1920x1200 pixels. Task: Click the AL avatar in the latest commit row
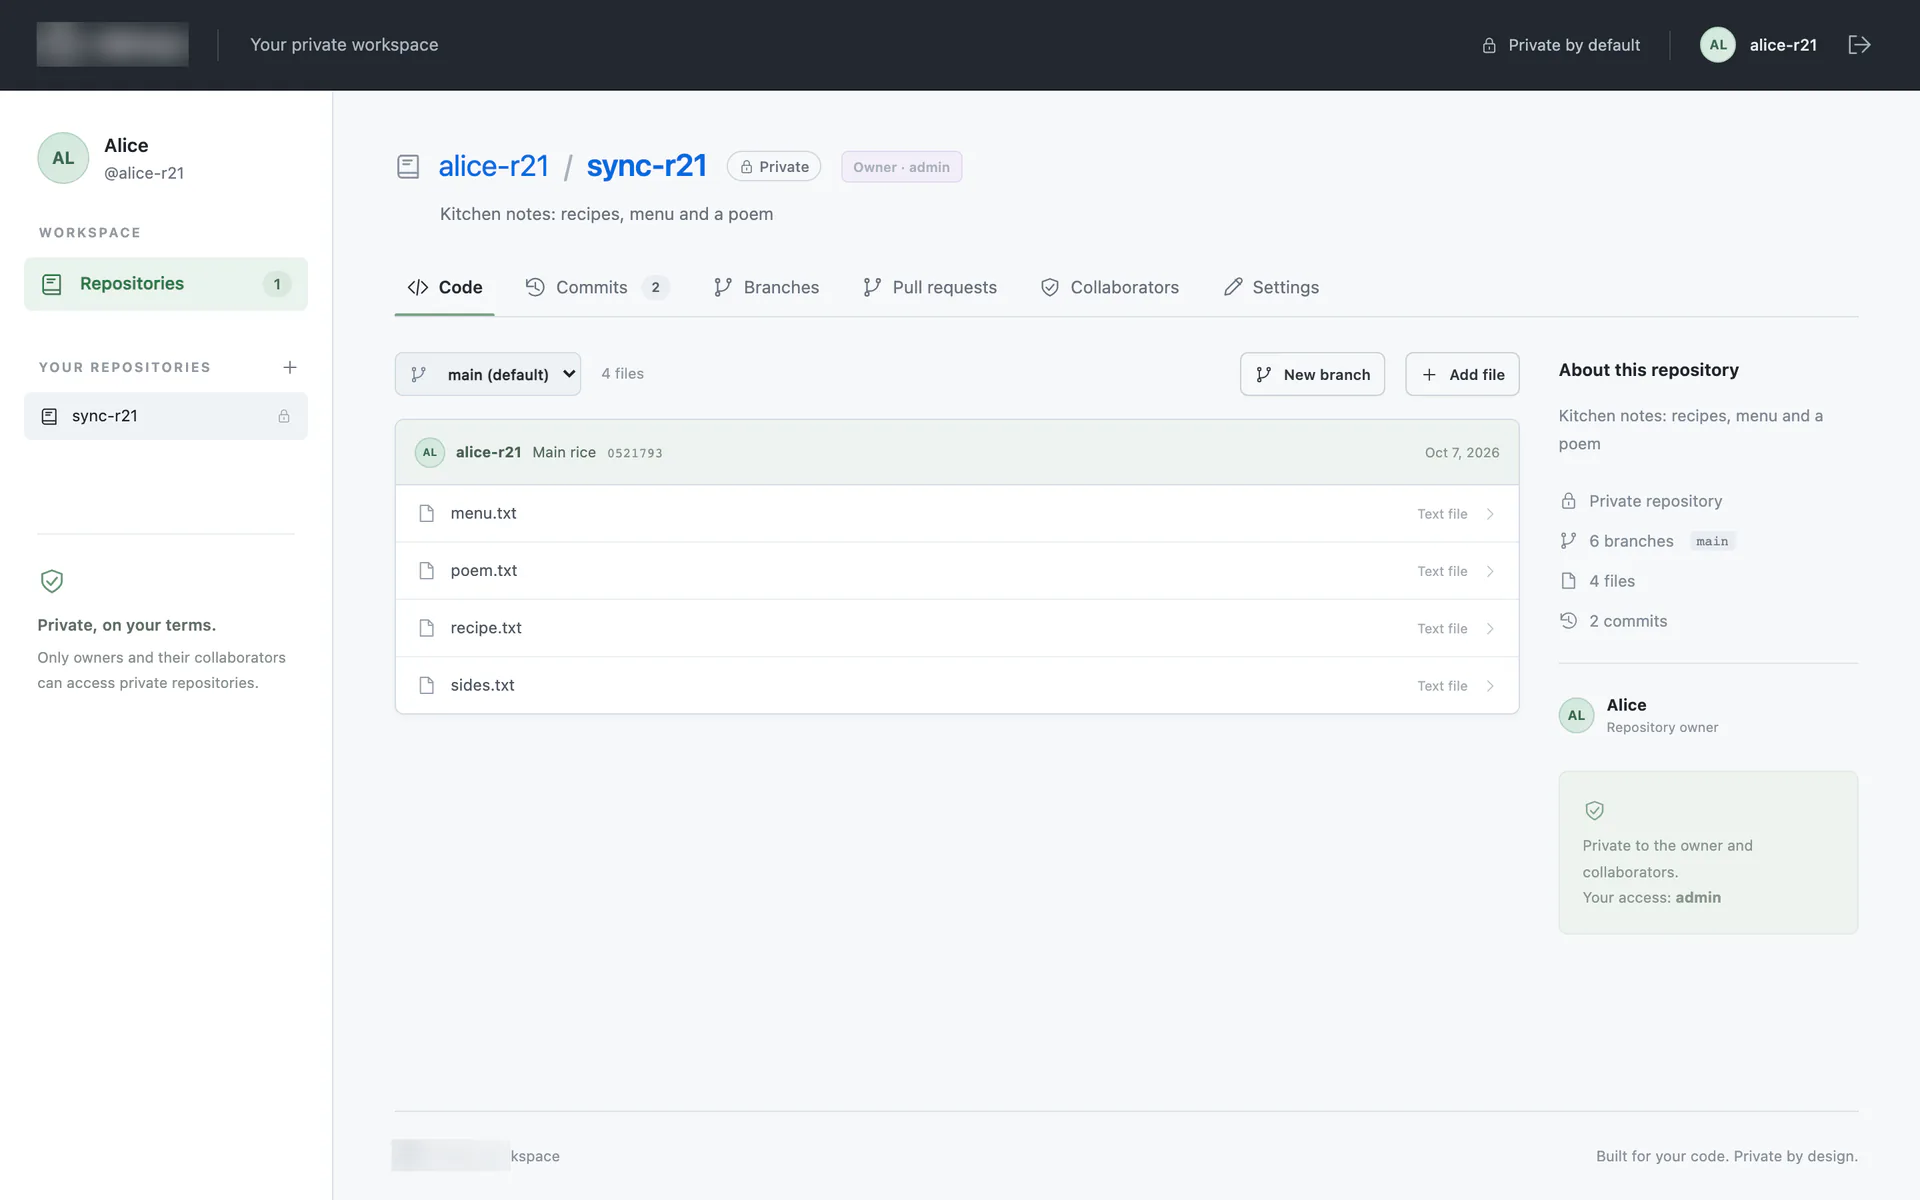[430, 452]
